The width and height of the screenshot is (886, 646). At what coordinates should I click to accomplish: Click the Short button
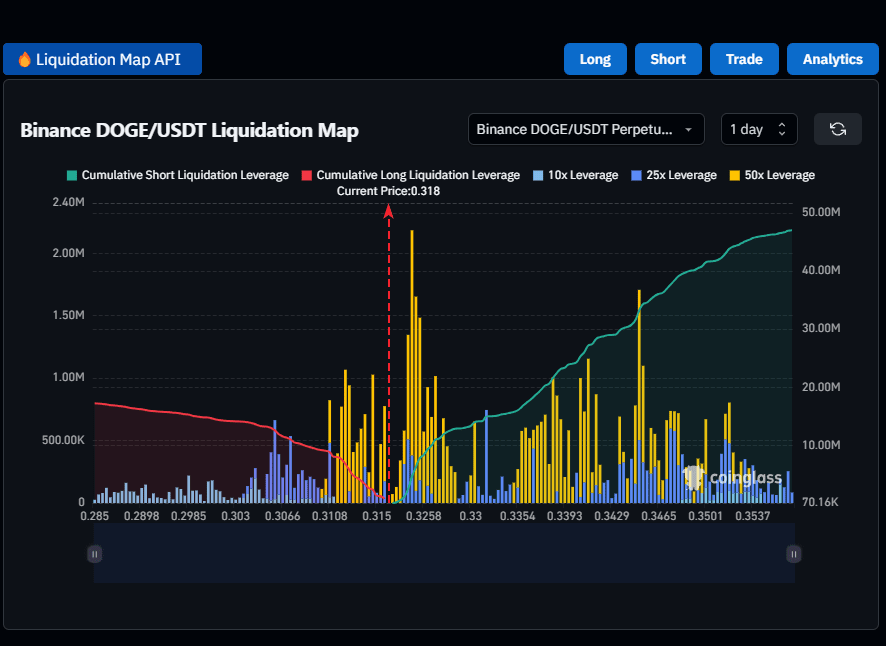click(x=668, y=59)
